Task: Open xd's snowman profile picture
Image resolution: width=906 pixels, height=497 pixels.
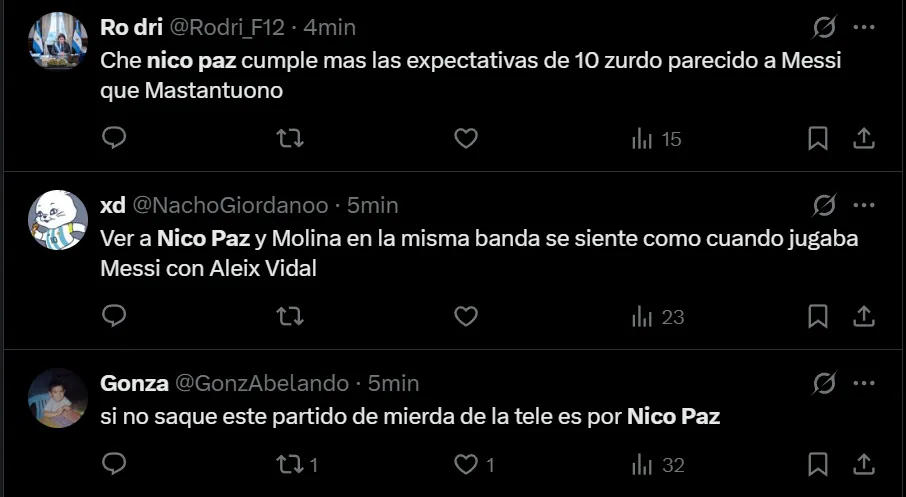Action: 58,220
